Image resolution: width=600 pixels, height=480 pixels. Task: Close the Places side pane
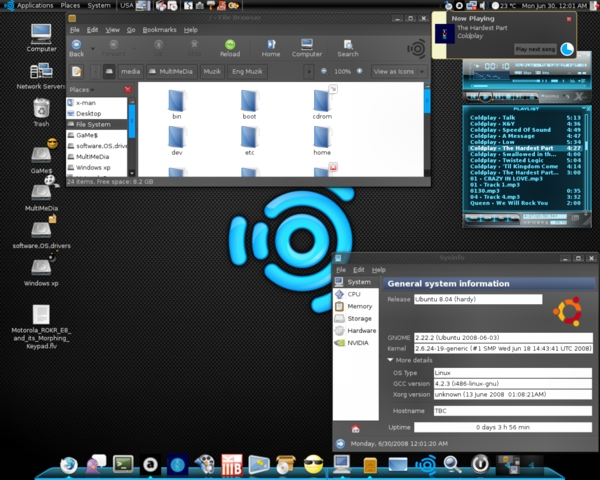(128, 90)
